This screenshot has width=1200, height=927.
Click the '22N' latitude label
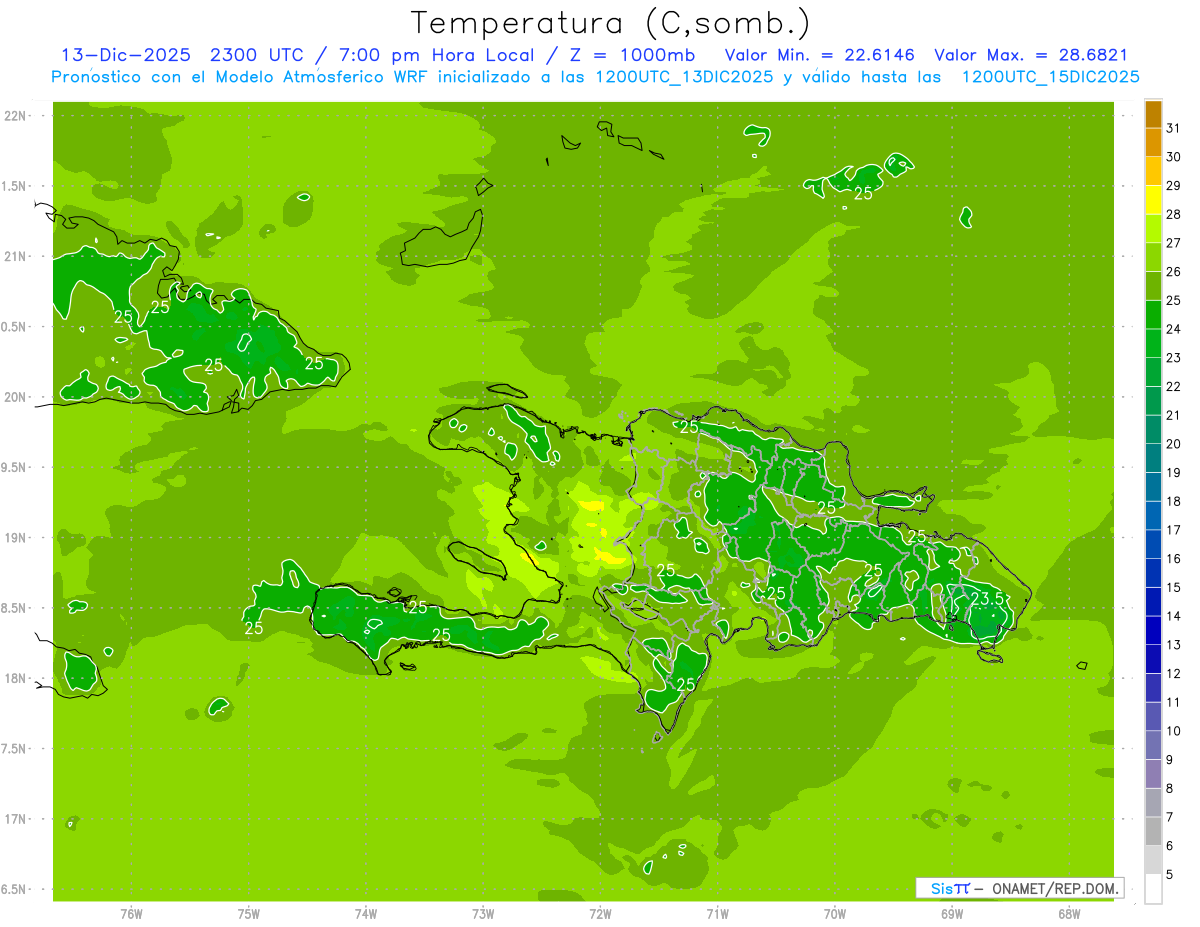[17, 116]
